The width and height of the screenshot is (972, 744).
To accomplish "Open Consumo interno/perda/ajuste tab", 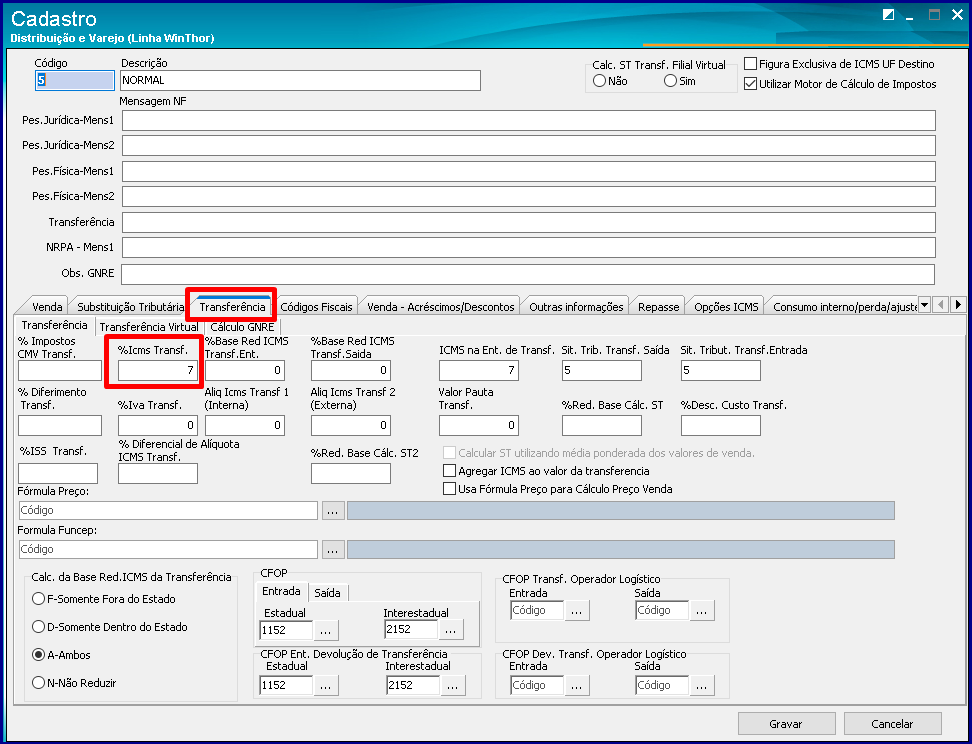I will tap(844, 307).
